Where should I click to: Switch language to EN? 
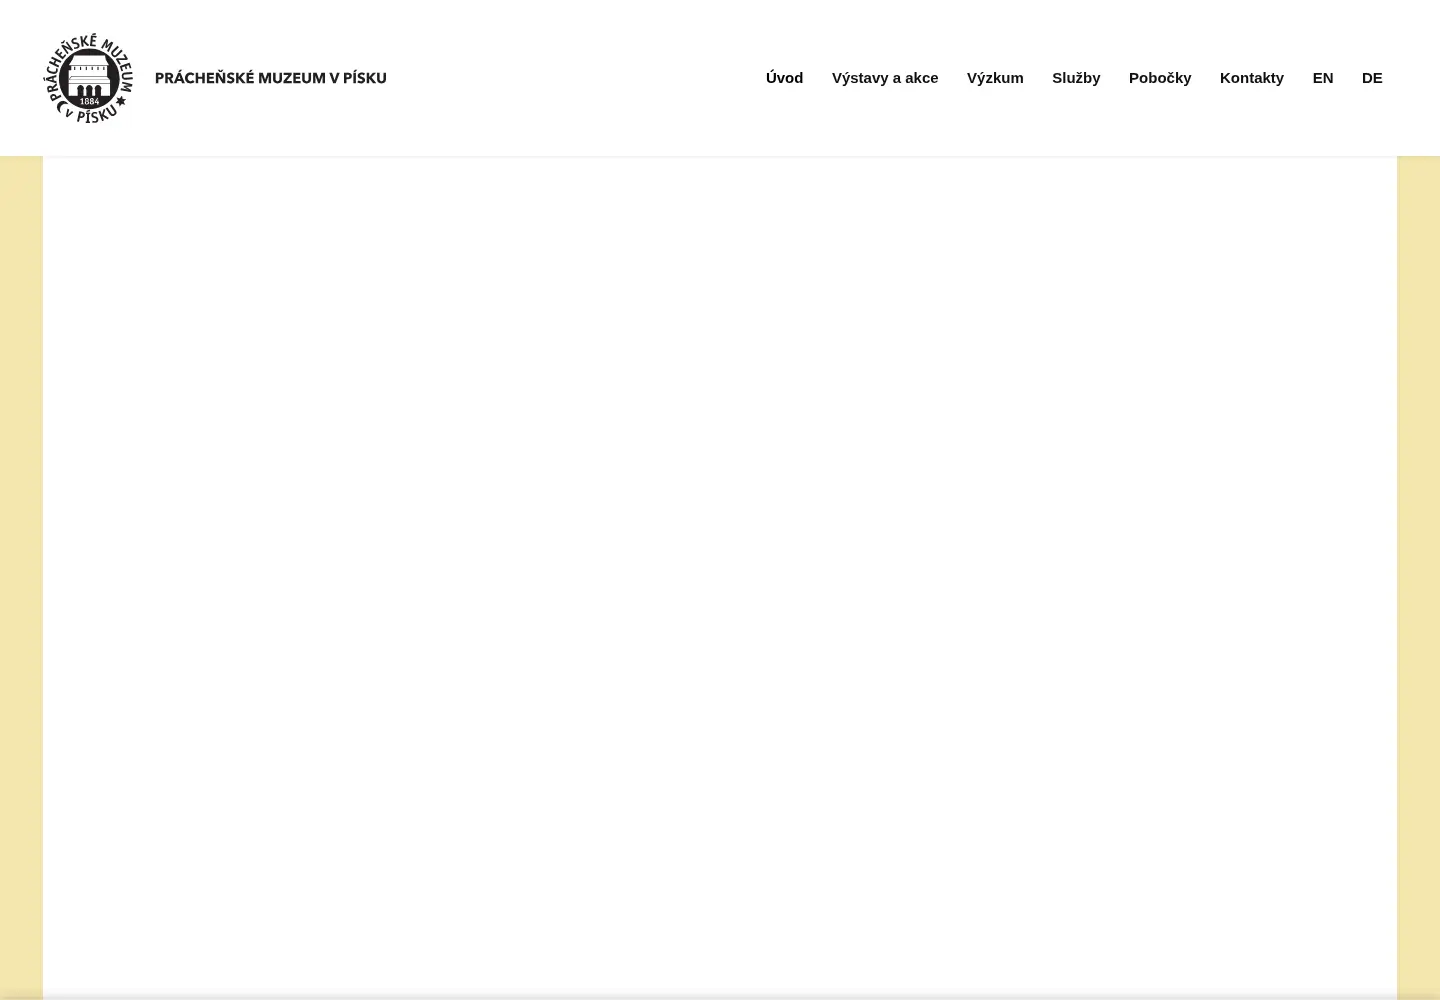[x=1323, y=78]
